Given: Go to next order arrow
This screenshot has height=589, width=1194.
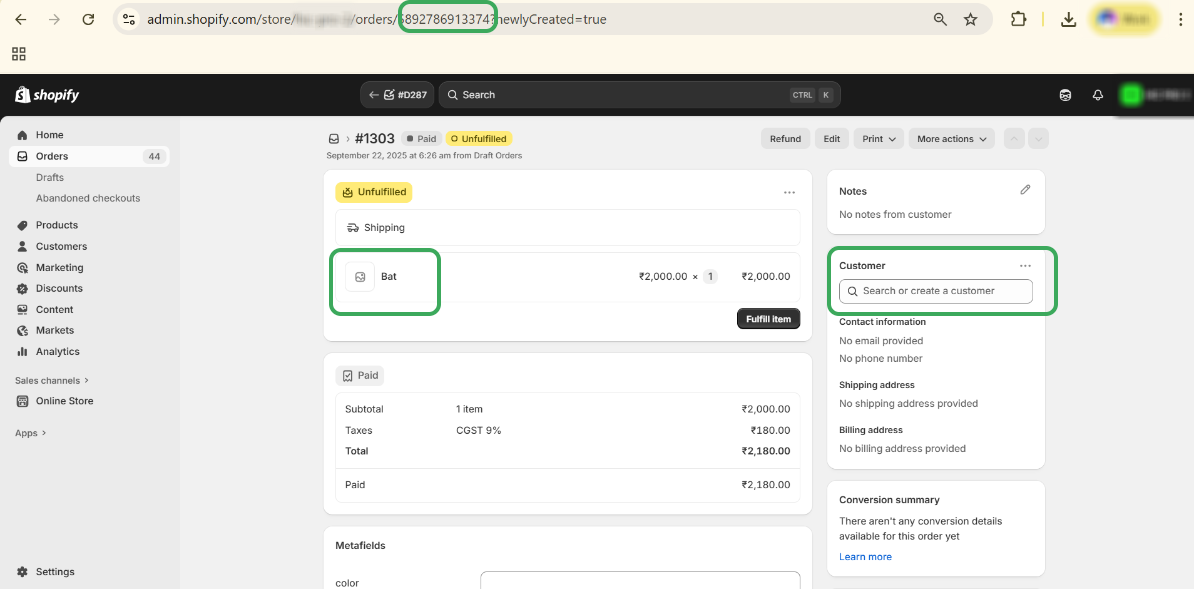Looking at the screenshot, I should click(x=1039, y=139).
